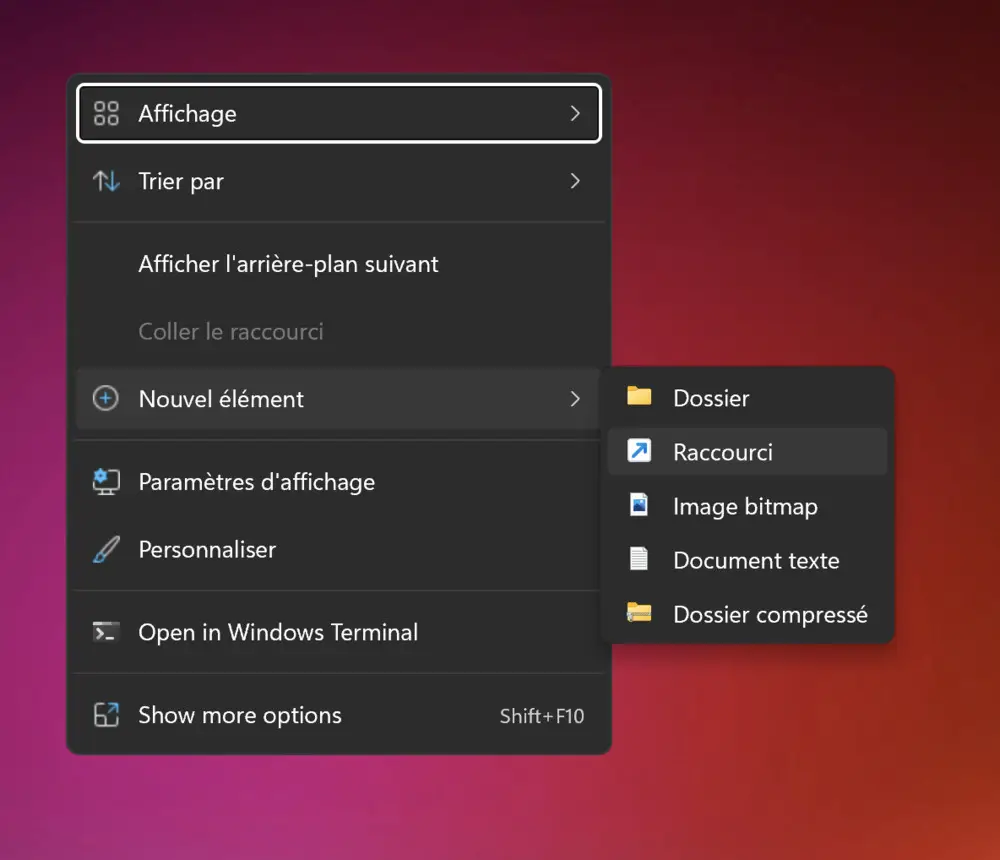
Task: Click the yellow Dossier folder icon
Action: pos(639,397)
